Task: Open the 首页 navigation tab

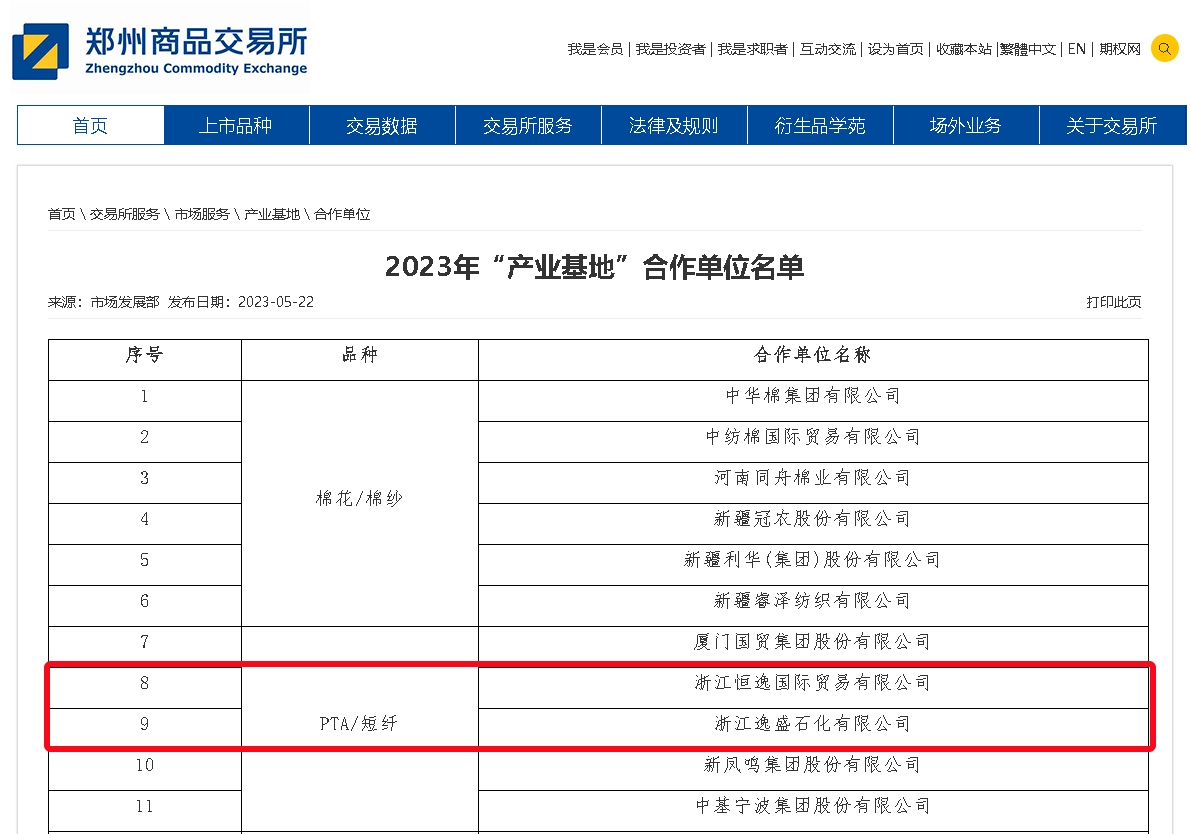Action: (91, 126)
